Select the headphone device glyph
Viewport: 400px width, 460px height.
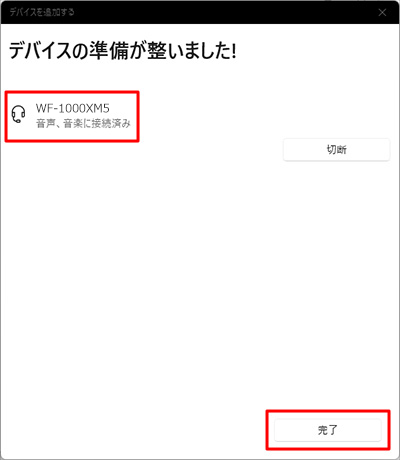[18, 115]
